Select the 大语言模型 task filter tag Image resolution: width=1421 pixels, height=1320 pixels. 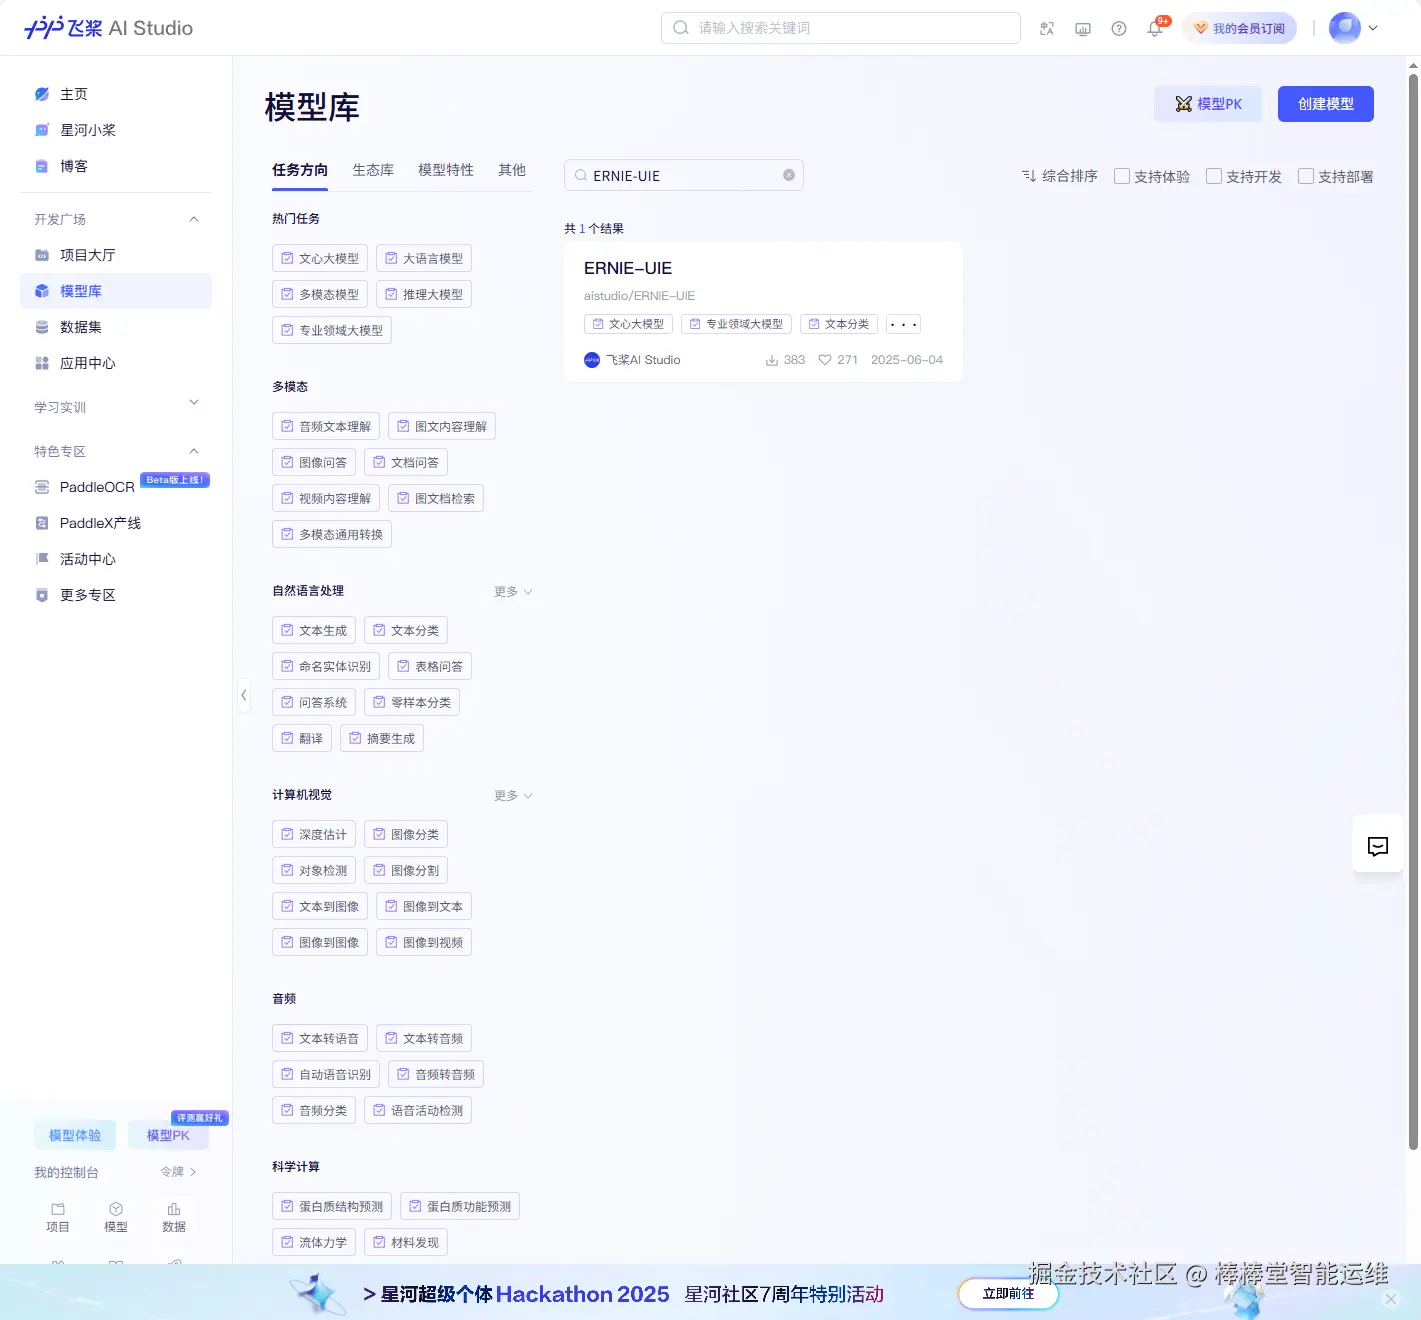[424, 258]
